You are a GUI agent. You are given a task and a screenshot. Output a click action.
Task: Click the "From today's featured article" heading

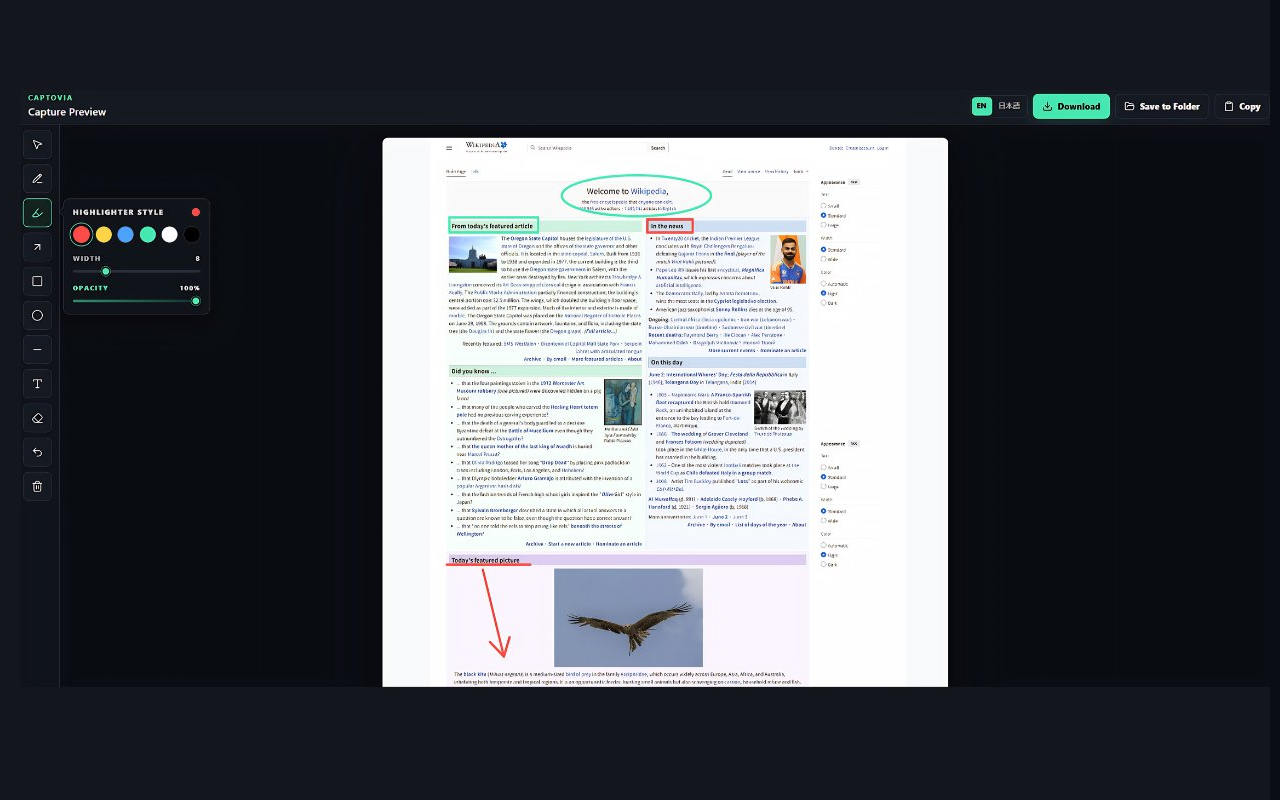coord(492,226)
